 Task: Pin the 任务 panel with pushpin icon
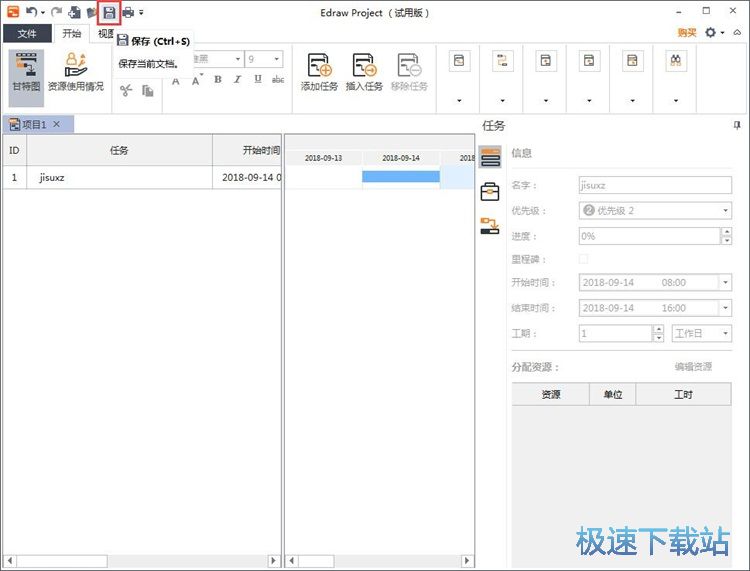737,126
